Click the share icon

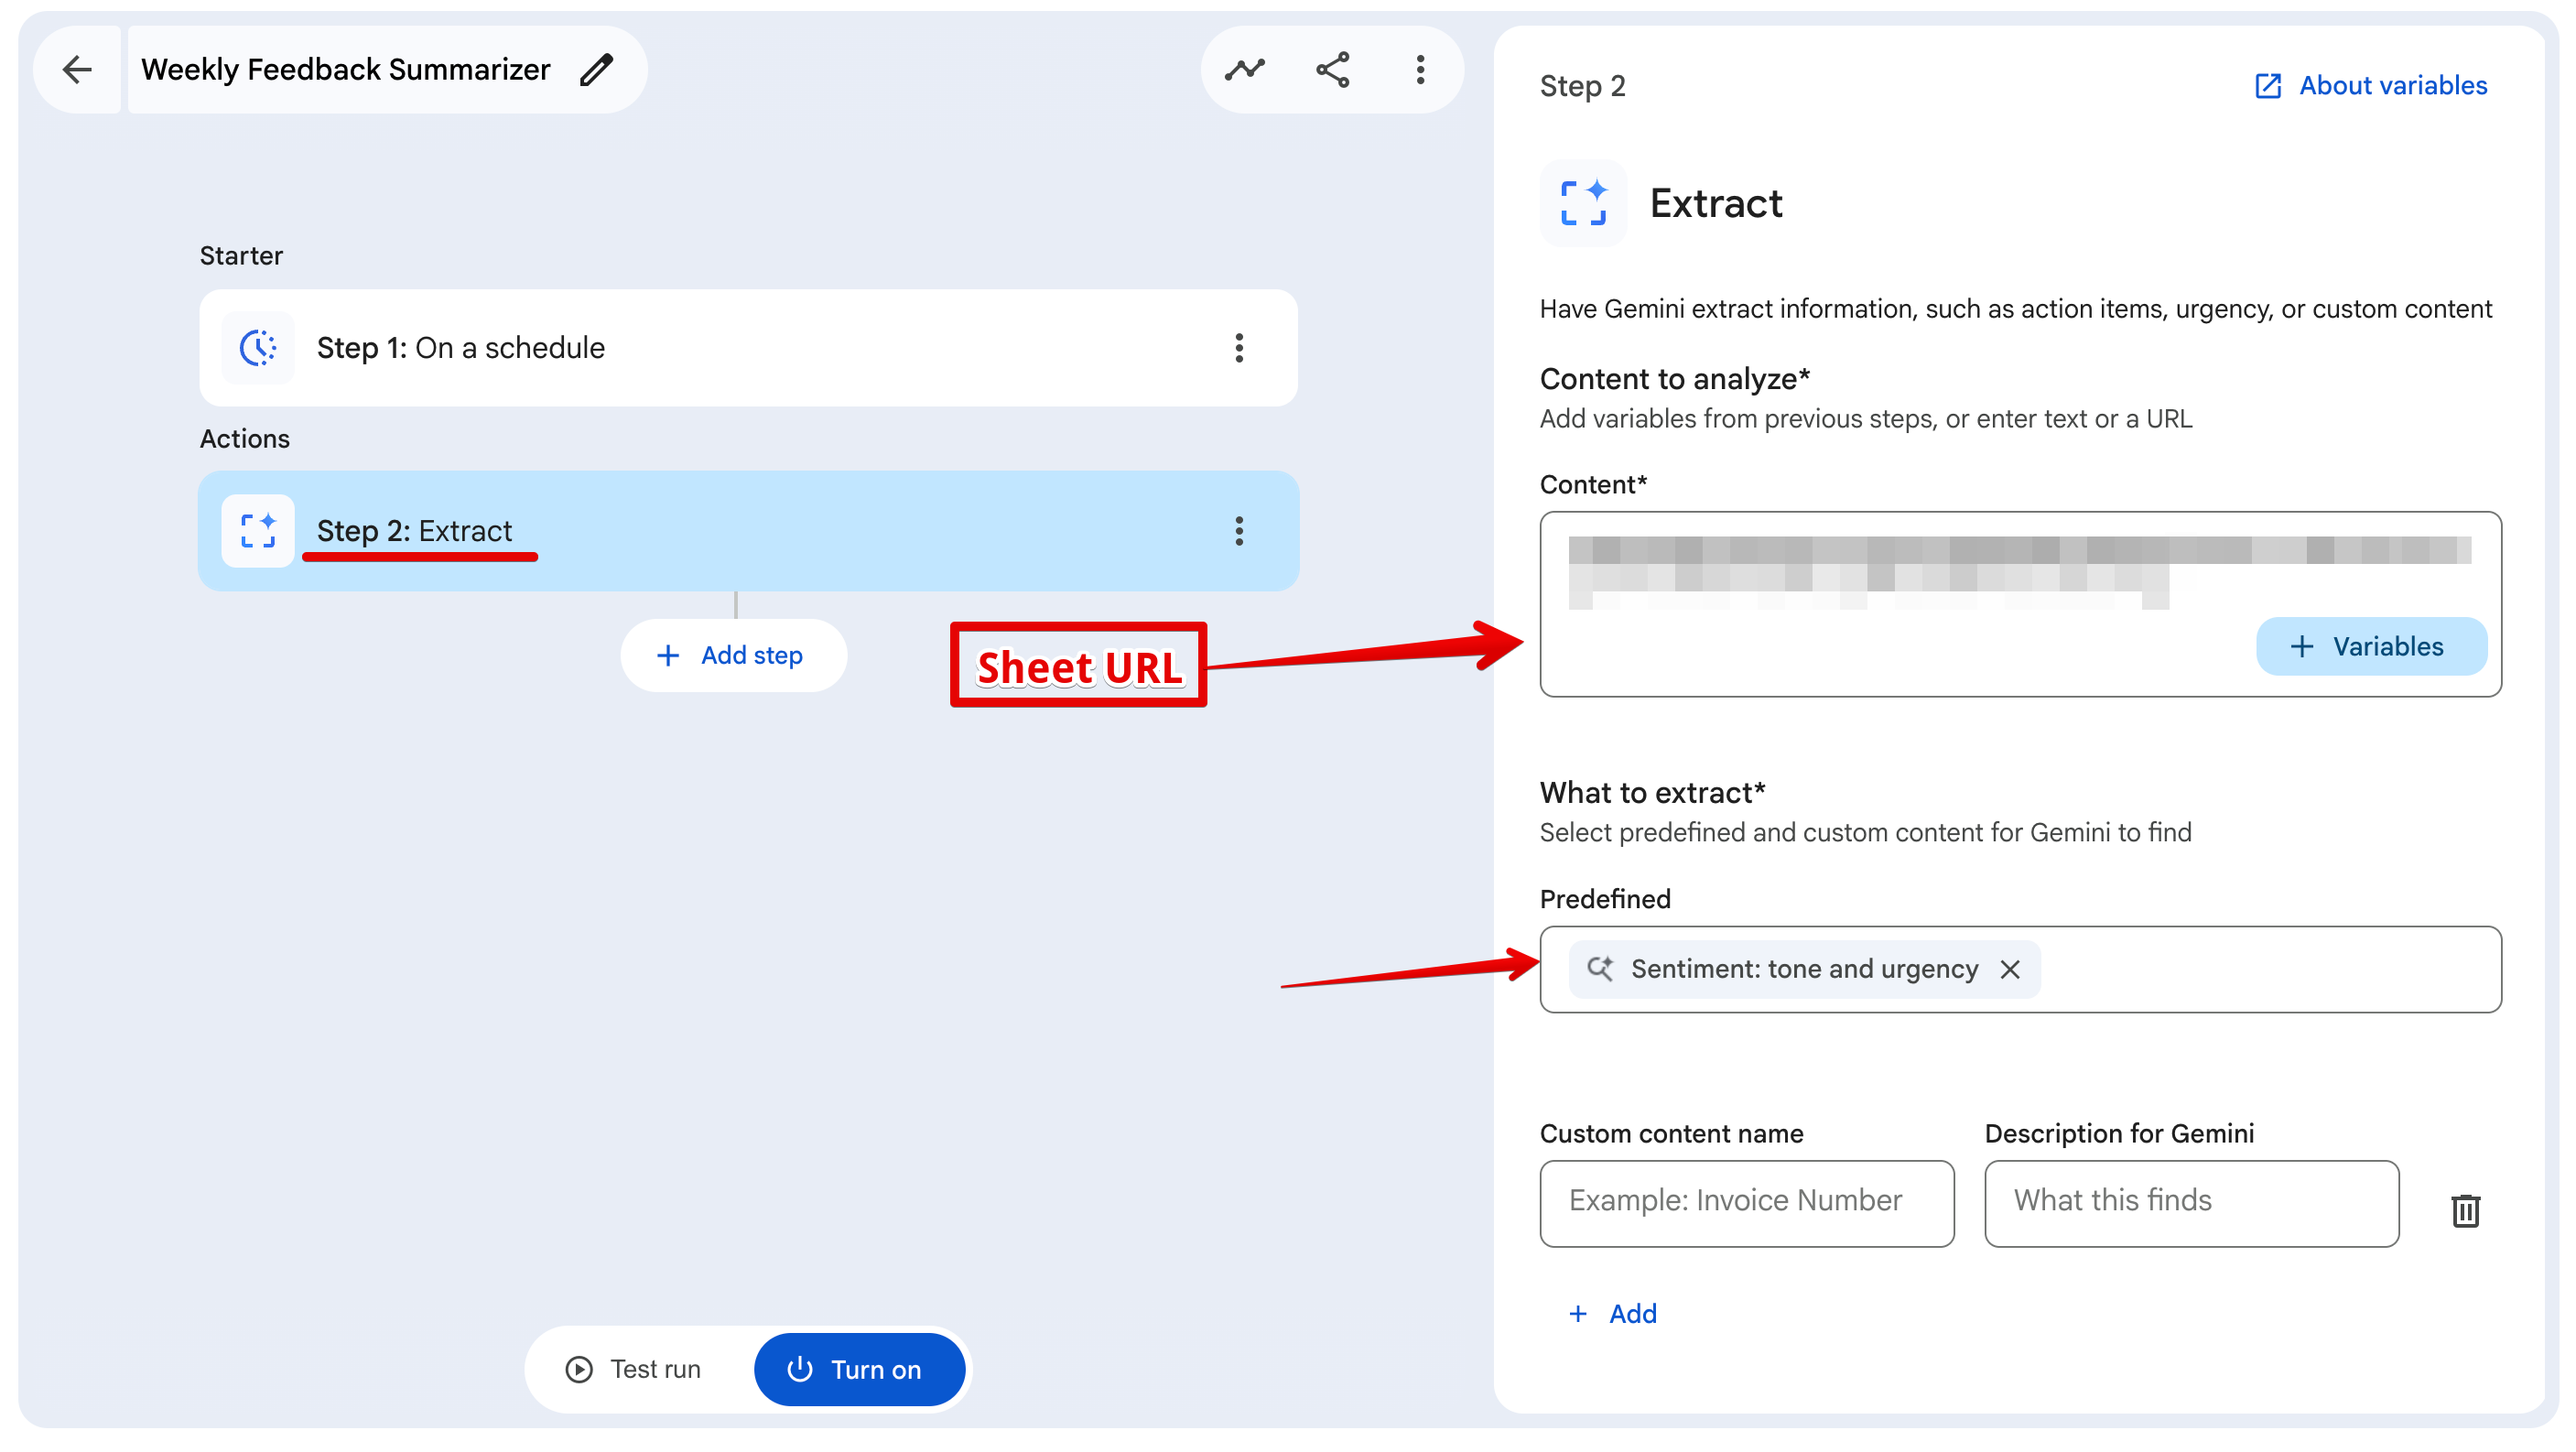point(1332,69)
